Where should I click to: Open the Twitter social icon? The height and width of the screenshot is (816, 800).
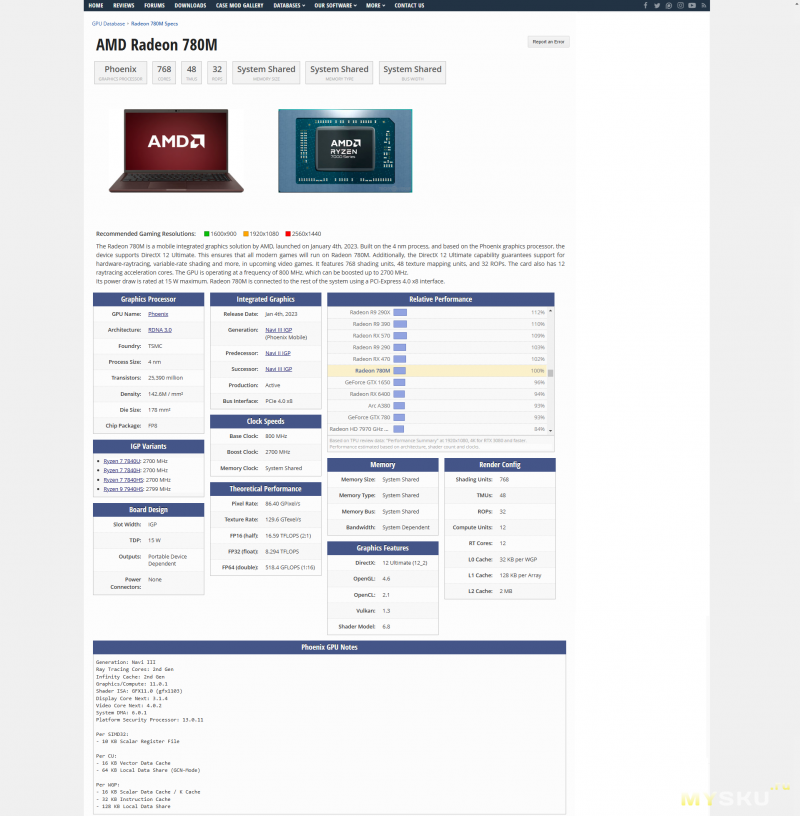coord(657,5)
